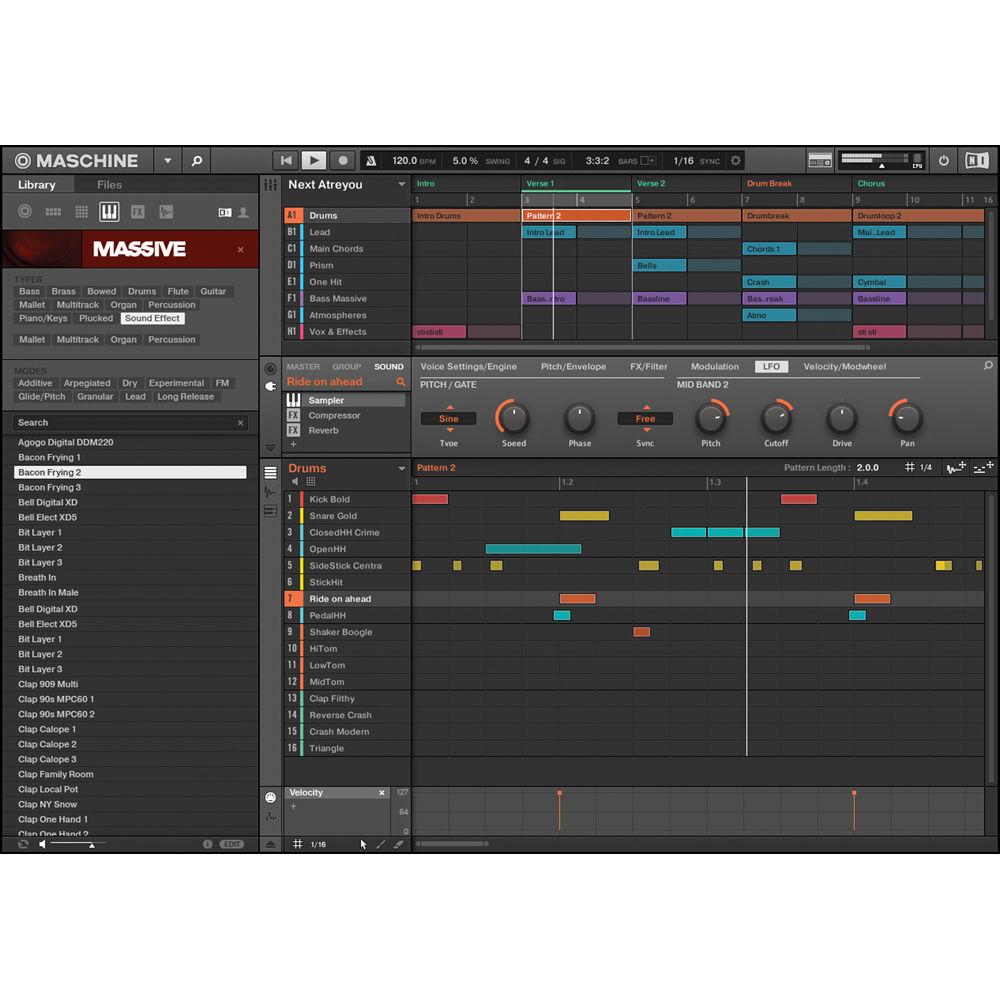Expand the Drums group dropdown arrow

tap(402, 468)
